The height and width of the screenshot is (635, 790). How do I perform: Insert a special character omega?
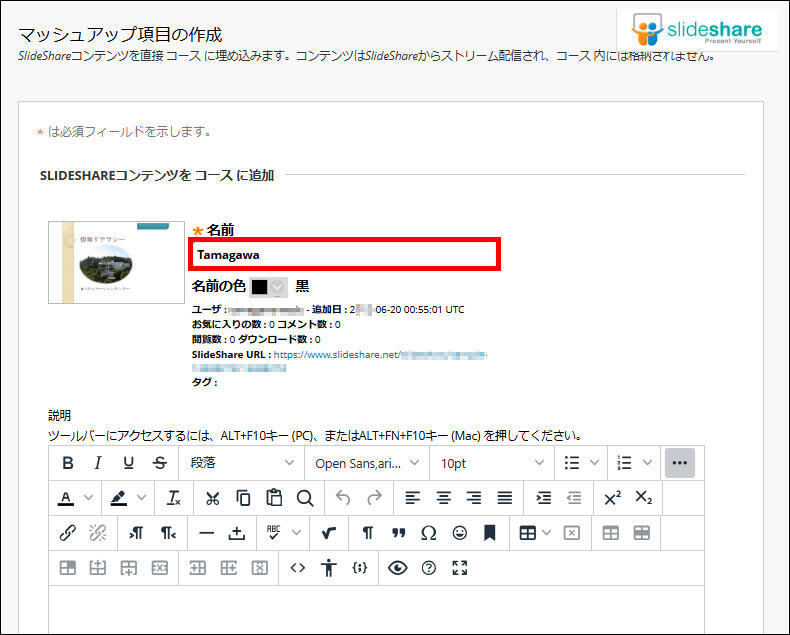429,533
